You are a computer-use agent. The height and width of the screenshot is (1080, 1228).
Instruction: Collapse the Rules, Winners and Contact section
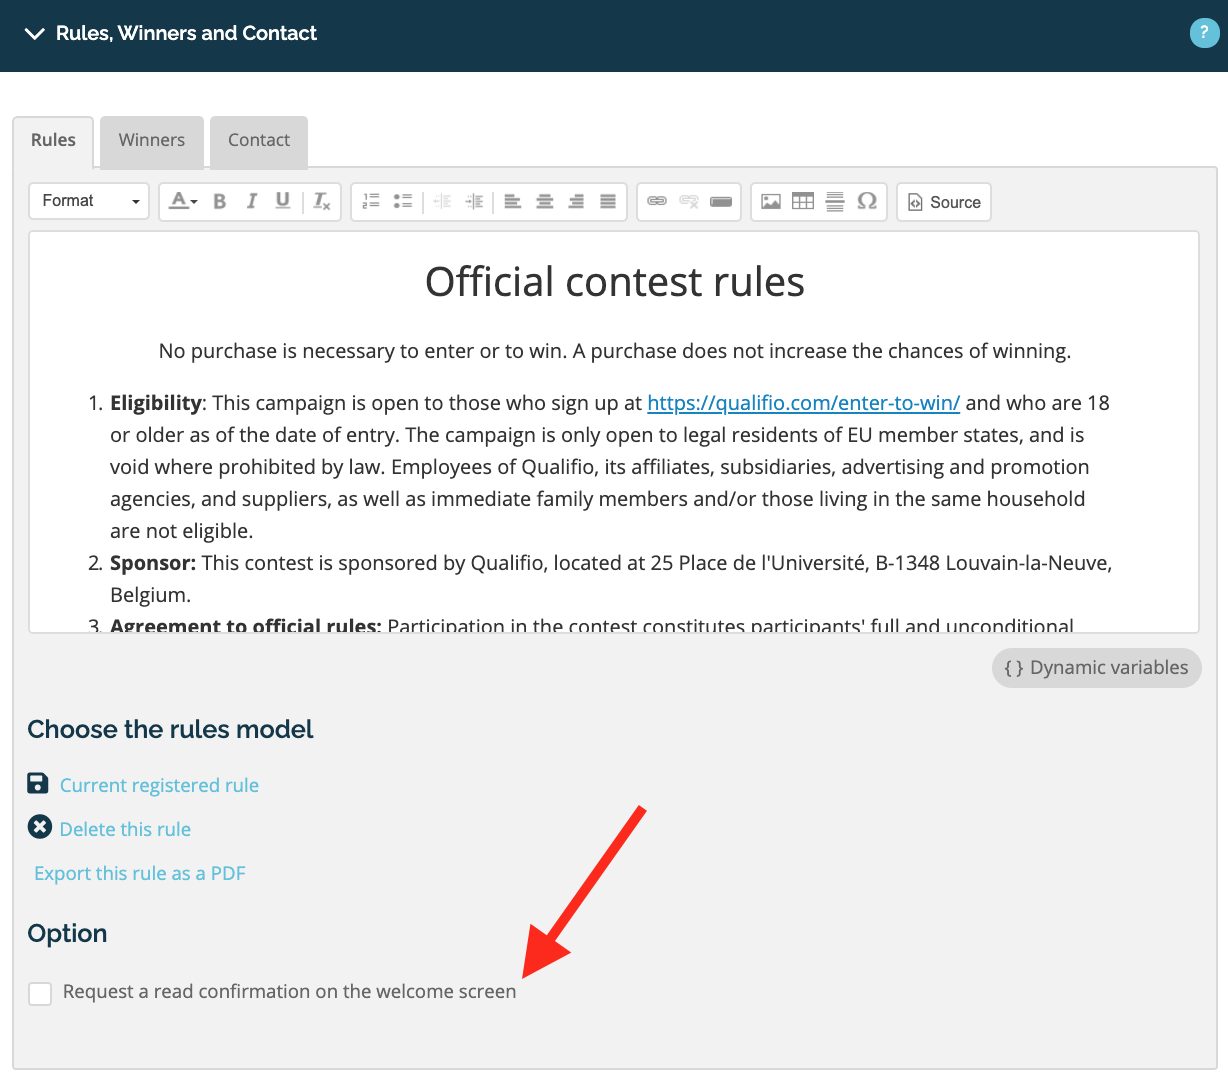coord(35,34)
